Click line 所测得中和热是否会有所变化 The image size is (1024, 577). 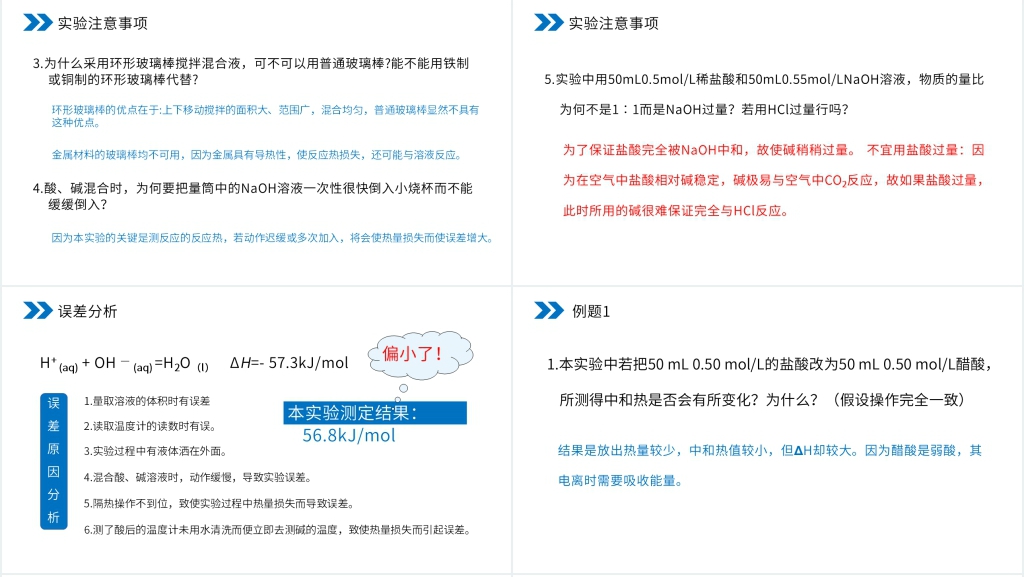coord(761,400)
